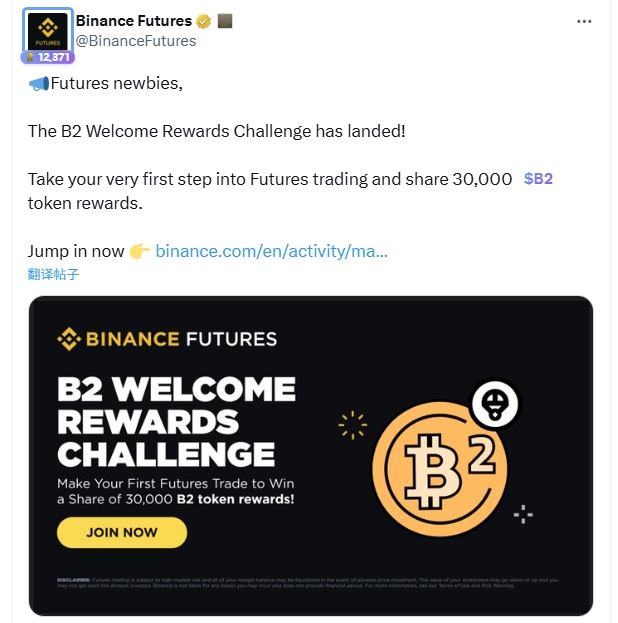Open the B2 Welcome Rewards Challenge banner image
The width and height of the screenshot is (618, 623).
311,456
